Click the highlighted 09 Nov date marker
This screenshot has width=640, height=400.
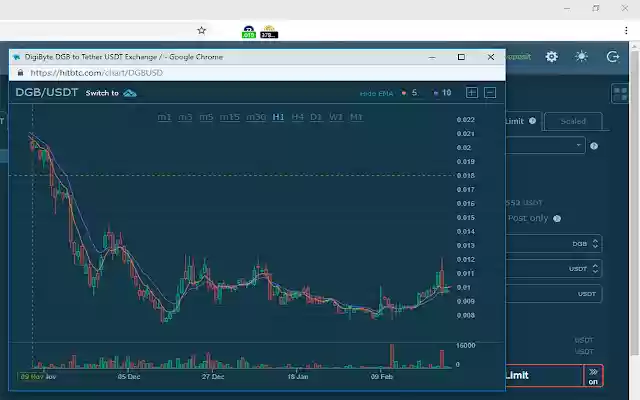click(32, 377)
